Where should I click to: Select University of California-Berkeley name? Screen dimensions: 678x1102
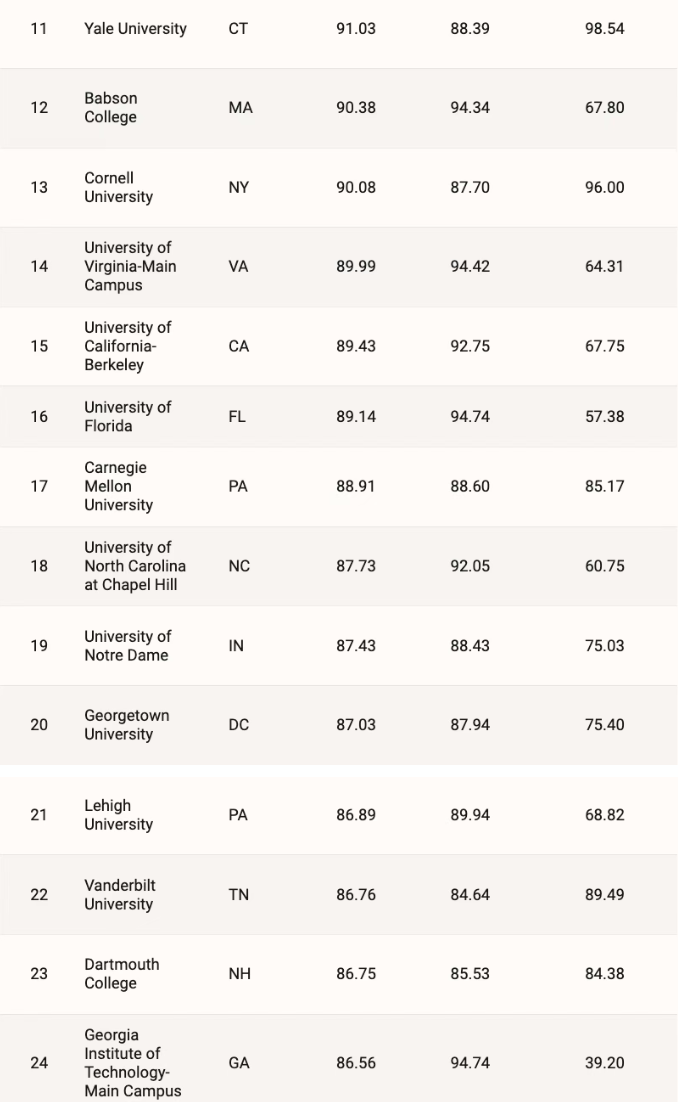128,346
